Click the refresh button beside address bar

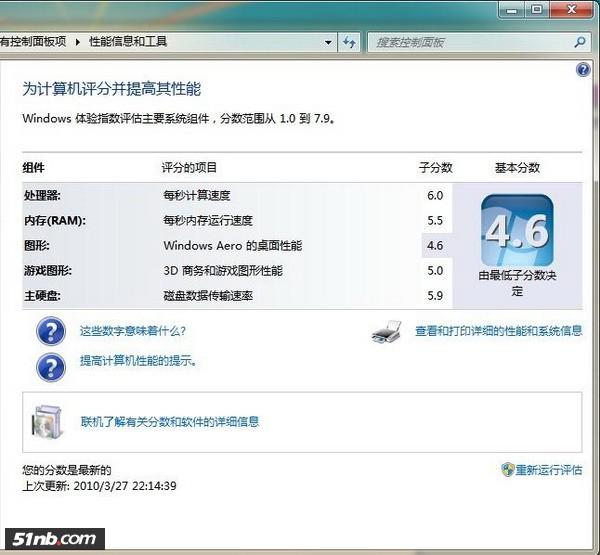[349, 43]
